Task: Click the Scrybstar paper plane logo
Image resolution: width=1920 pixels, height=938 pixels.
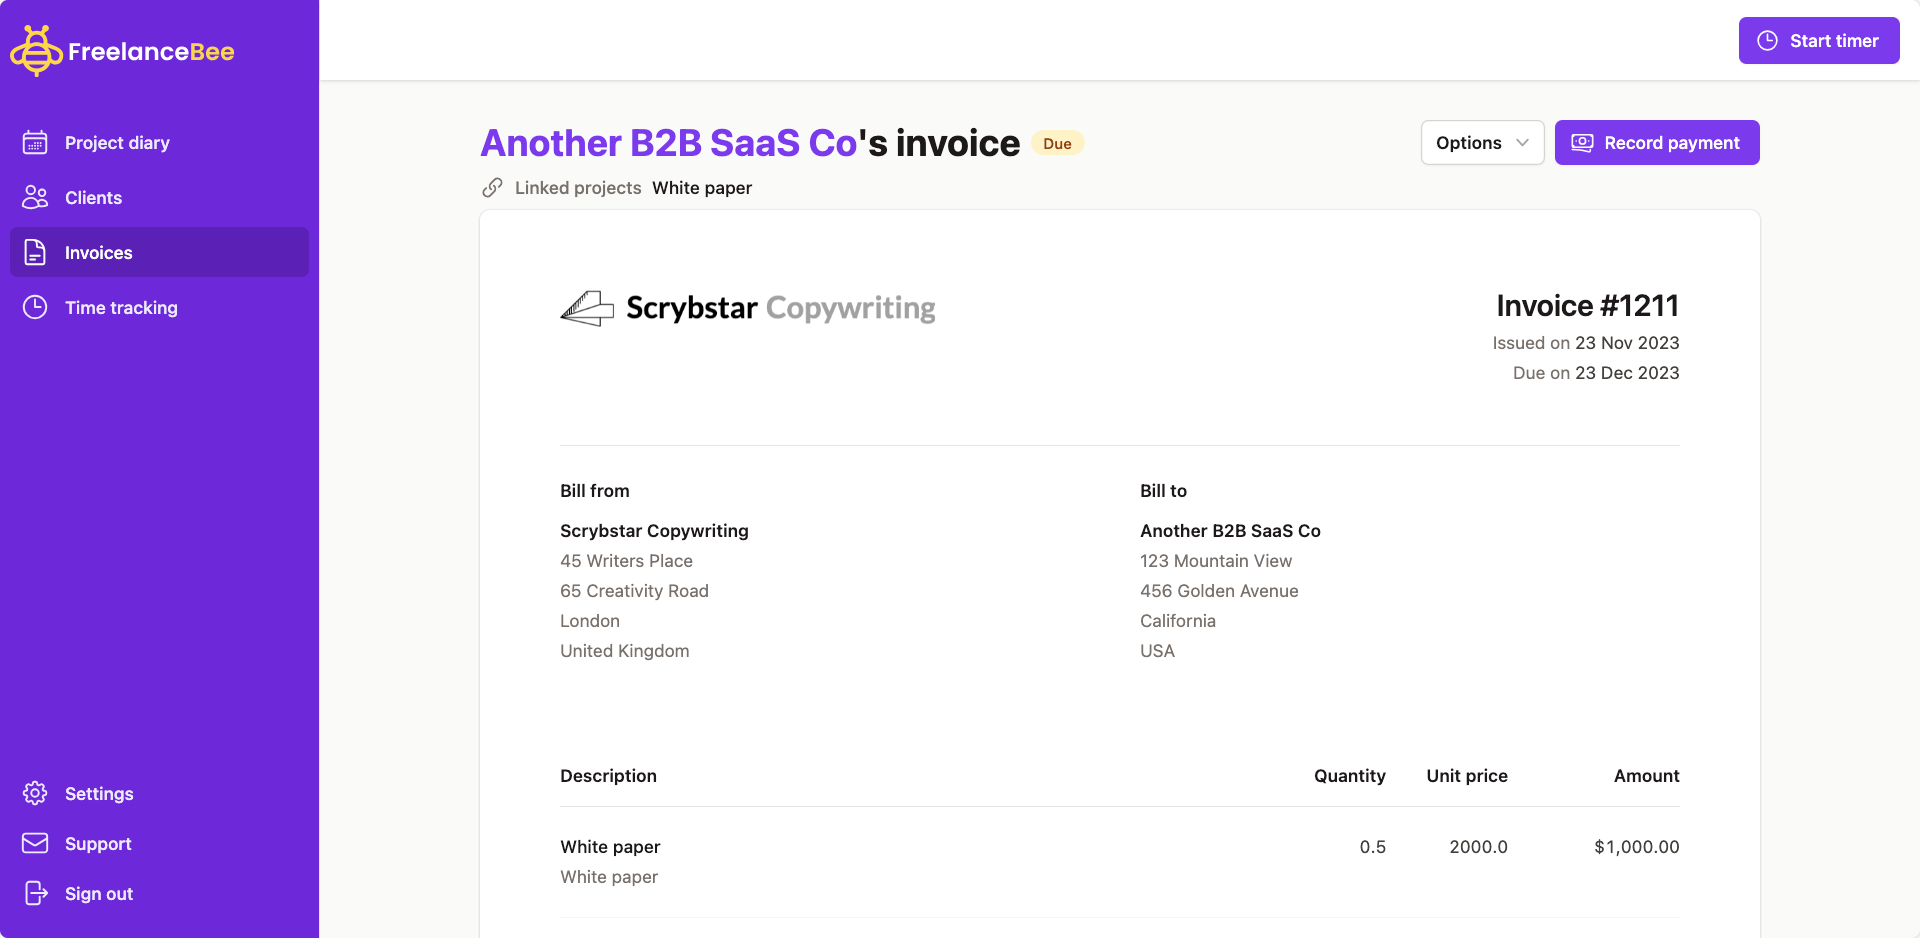Action: click(x=587, y=309)
